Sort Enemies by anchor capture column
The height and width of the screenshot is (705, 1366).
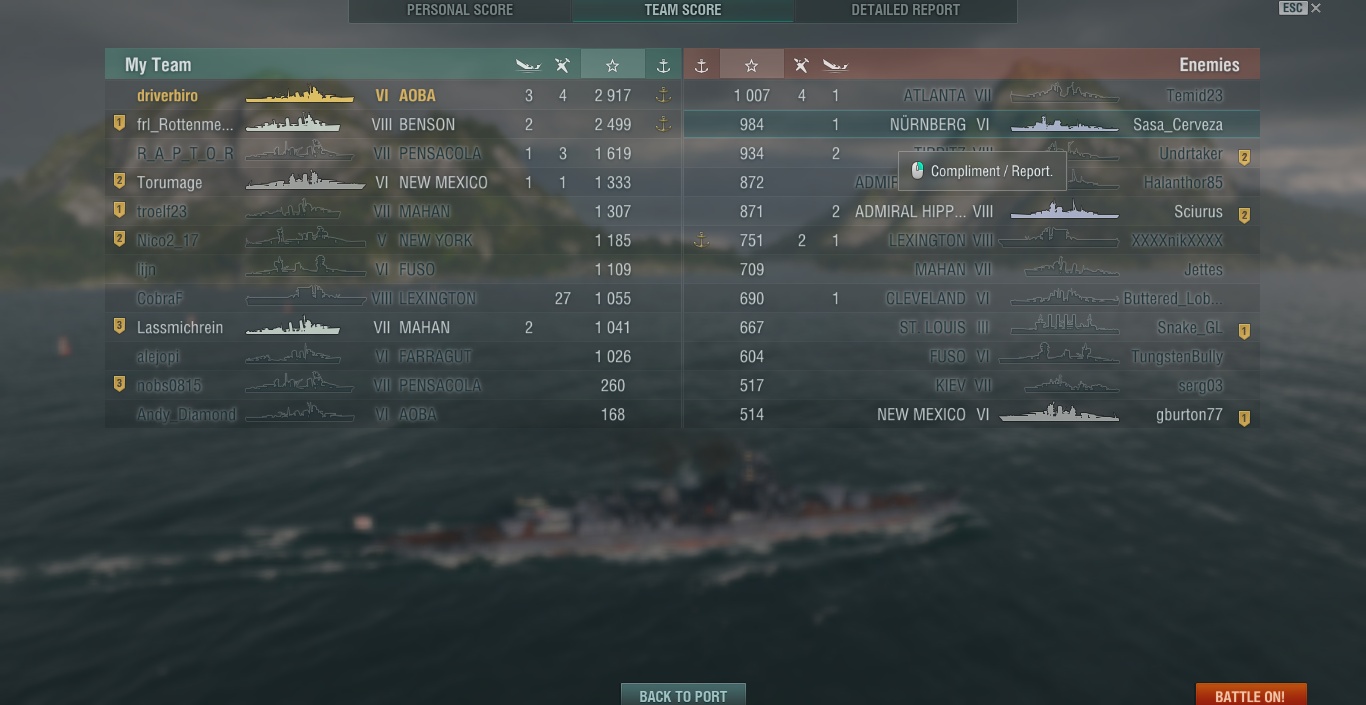701,65
